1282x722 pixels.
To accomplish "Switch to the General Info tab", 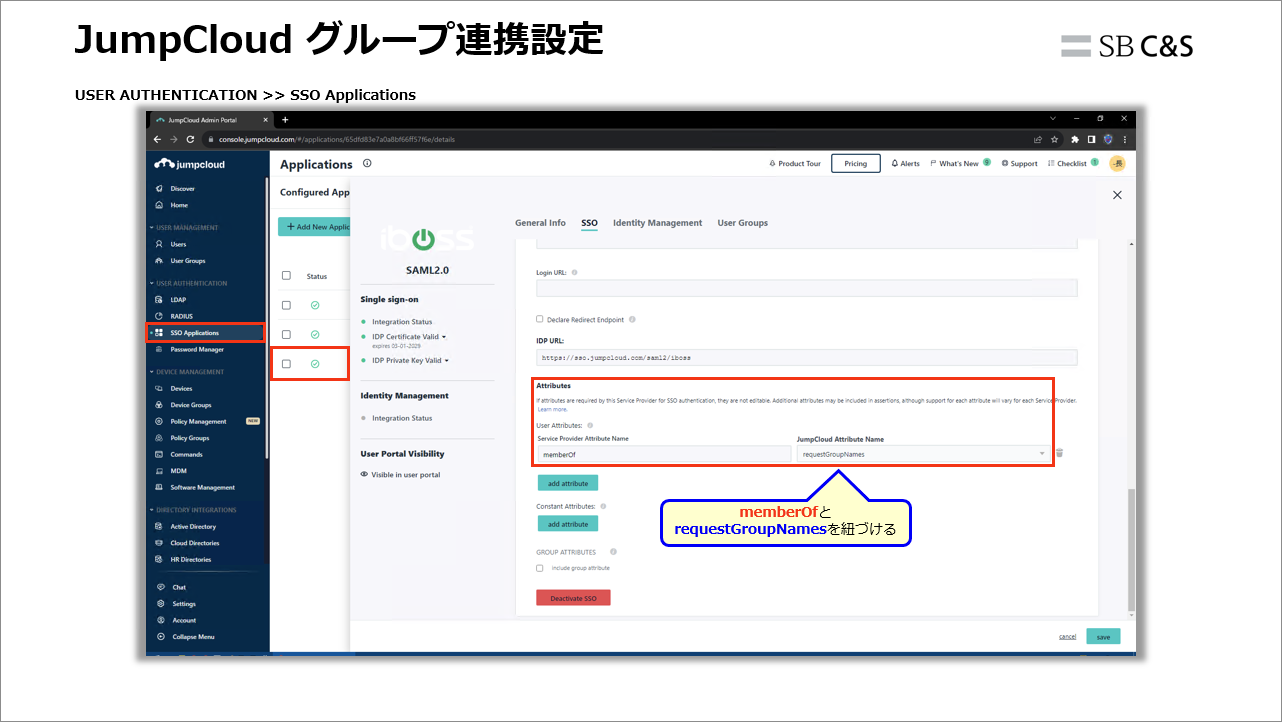I will [x=540, y=223].
